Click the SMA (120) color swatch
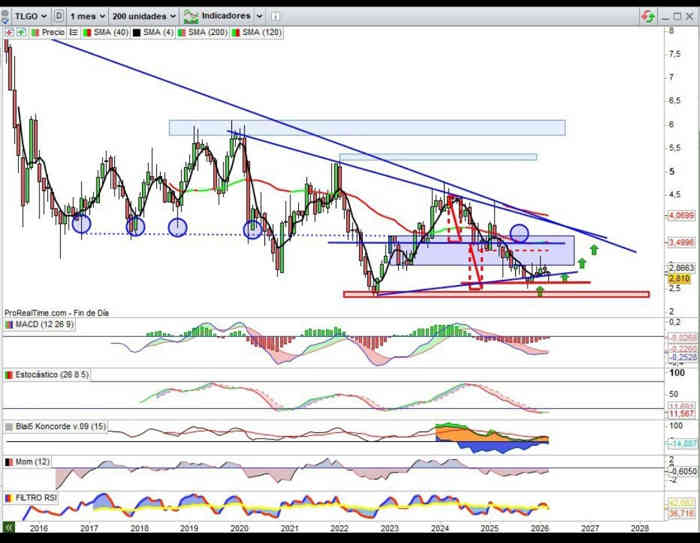Screen dimensions: 700x543 [236, 33]
